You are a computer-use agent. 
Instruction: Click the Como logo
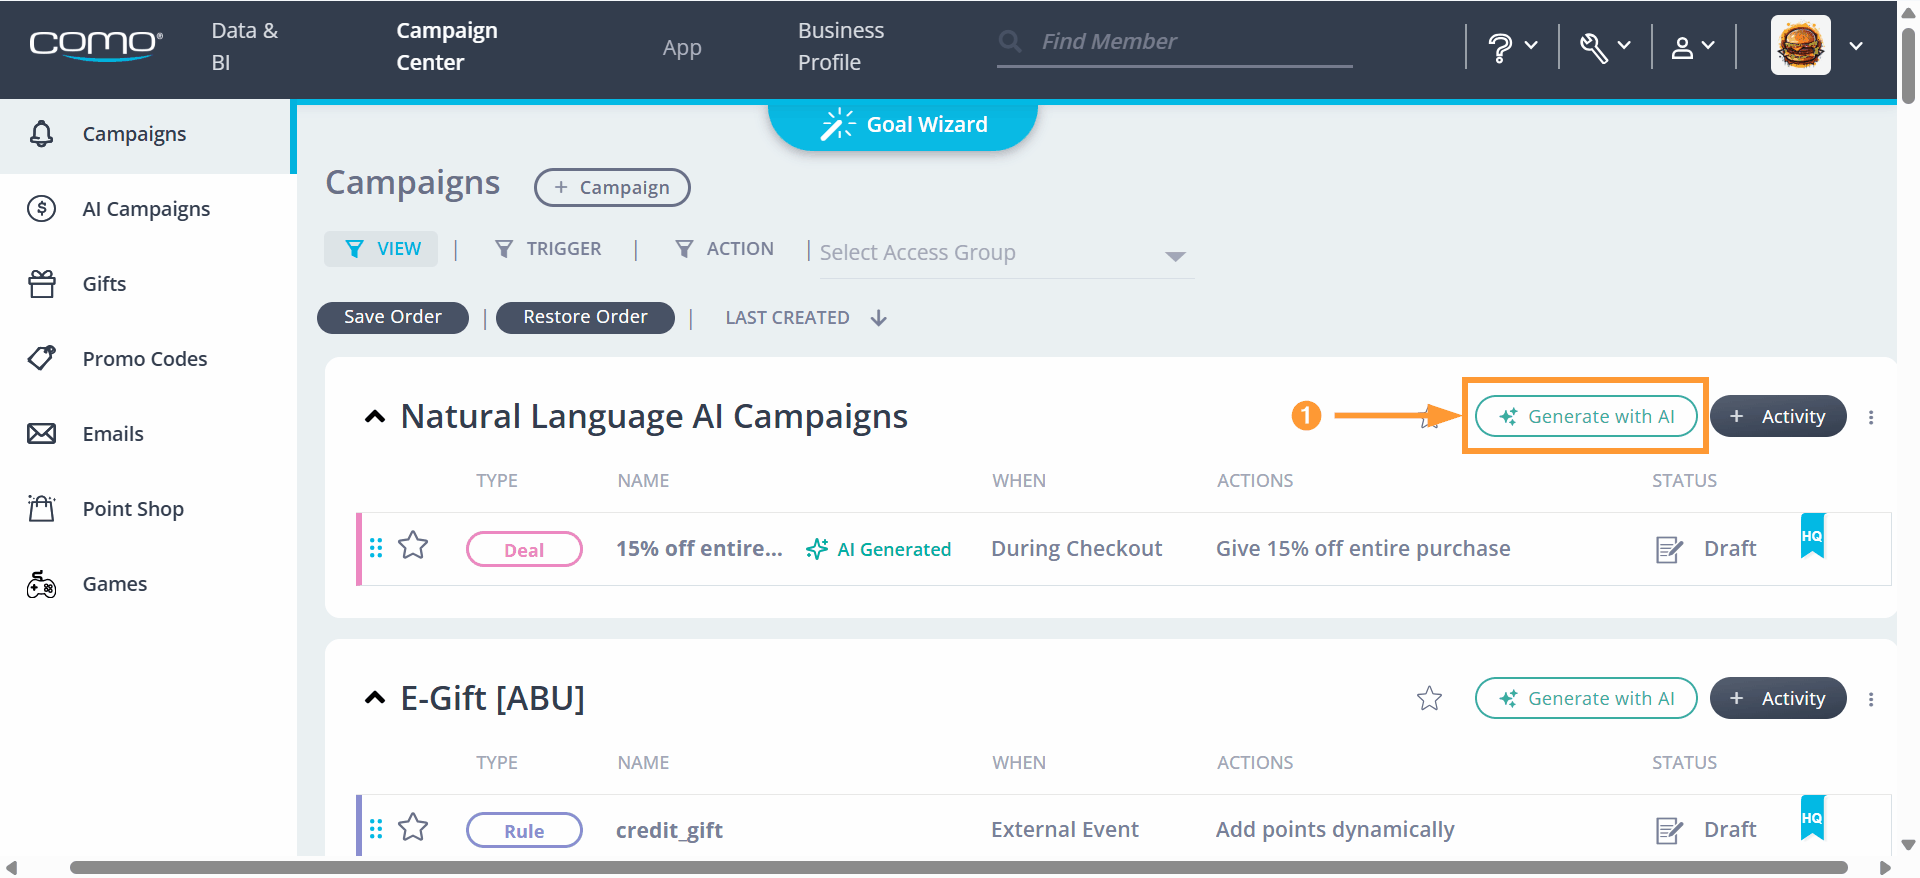tap(96, 46)
